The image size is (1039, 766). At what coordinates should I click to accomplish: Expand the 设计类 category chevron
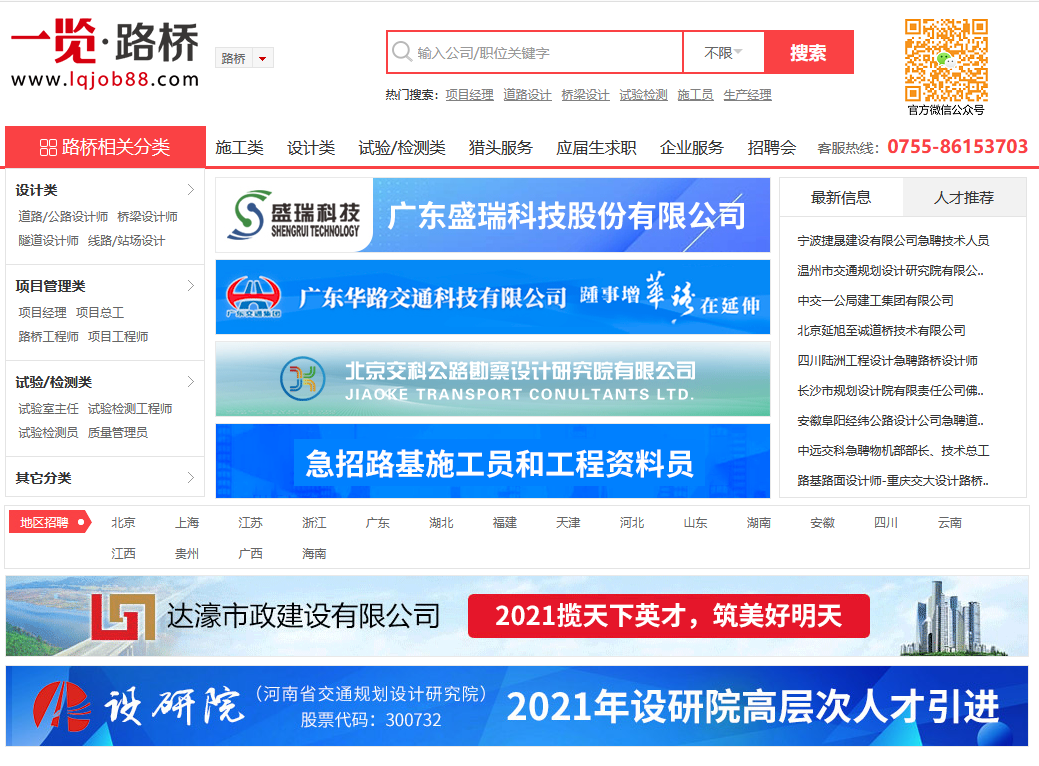point(191,190)
